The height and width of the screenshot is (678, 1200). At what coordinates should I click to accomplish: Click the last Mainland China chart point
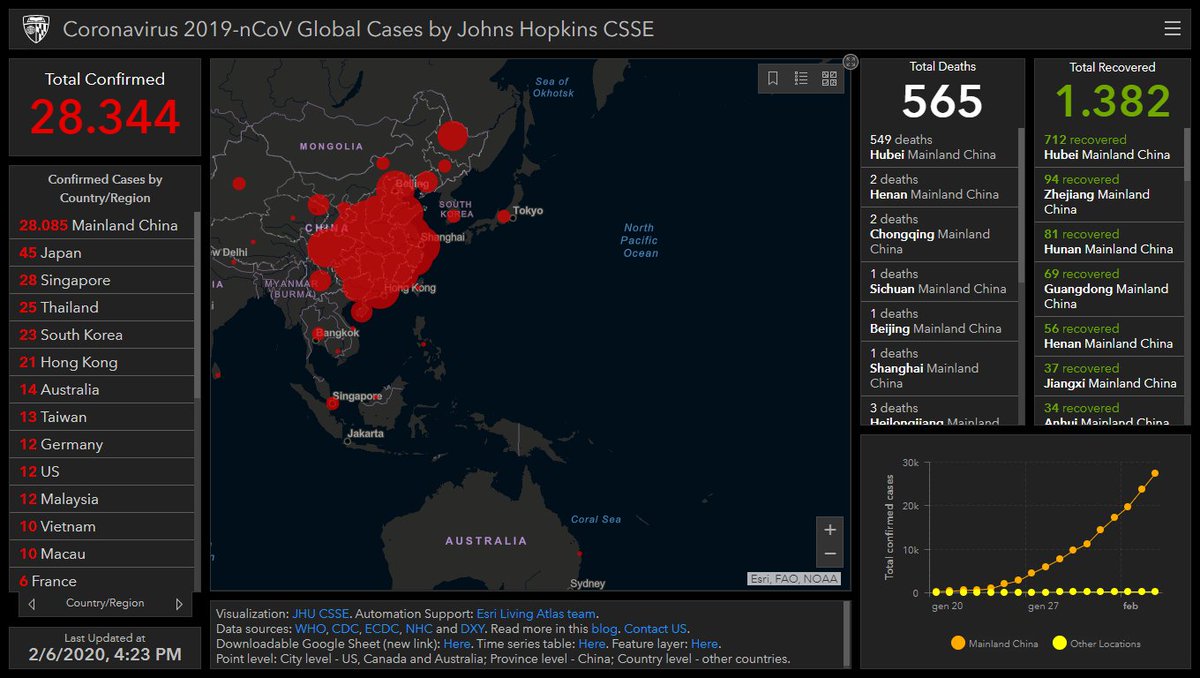tap(1155, 473)
